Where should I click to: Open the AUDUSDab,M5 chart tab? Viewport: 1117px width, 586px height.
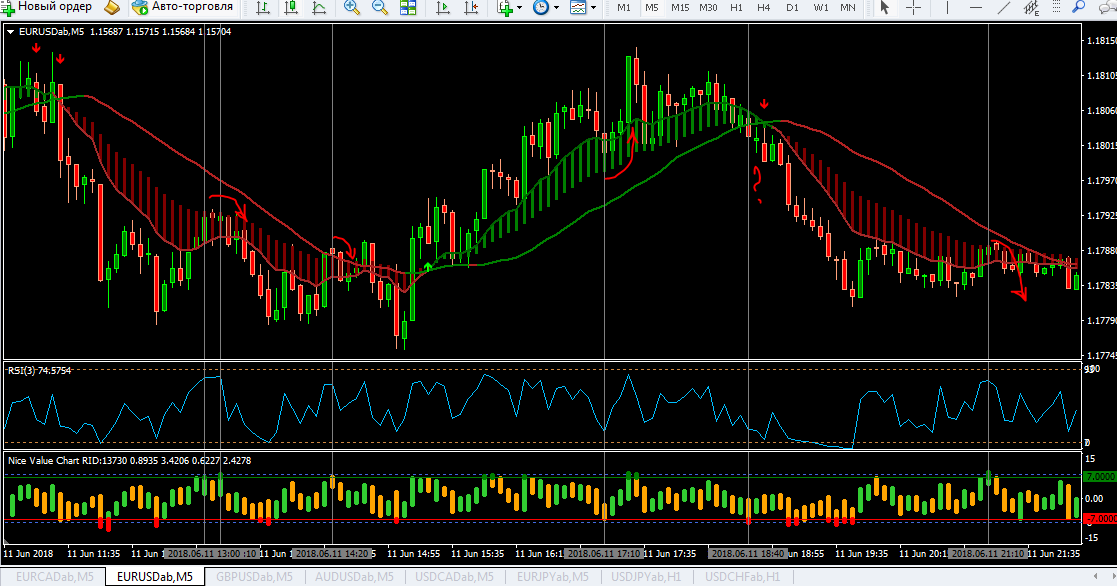(x=354, y=577)
